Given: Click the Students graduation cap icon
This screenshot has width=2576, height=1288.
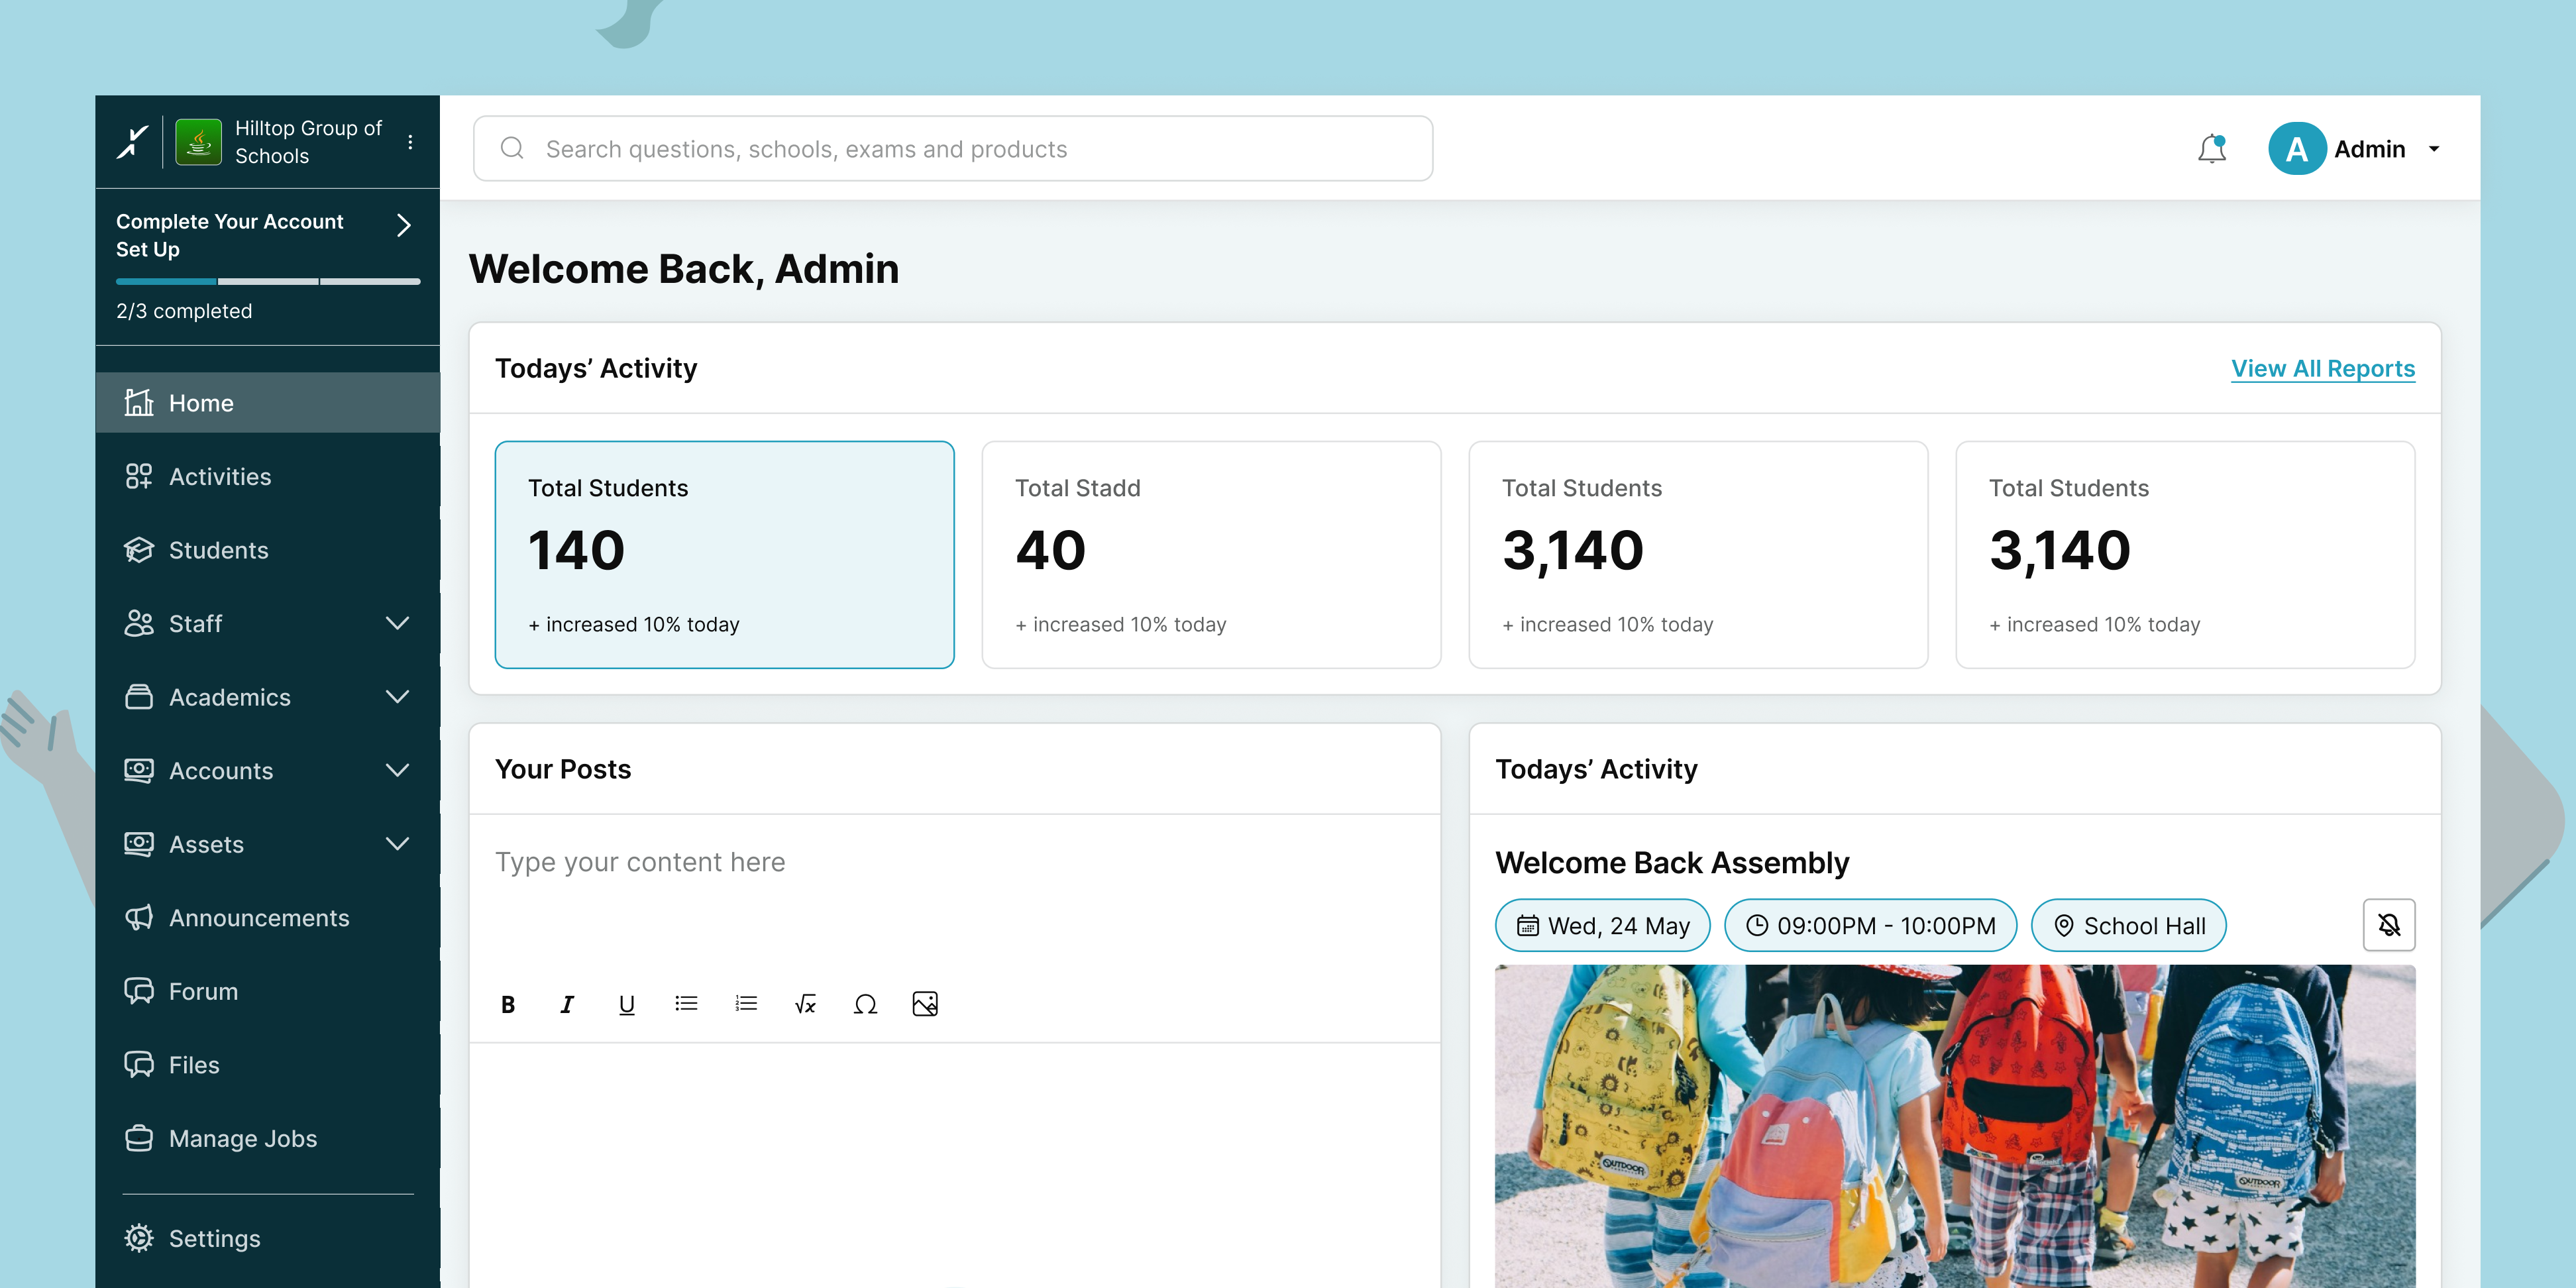Looking at the screenshot, I should pos(139,550).
